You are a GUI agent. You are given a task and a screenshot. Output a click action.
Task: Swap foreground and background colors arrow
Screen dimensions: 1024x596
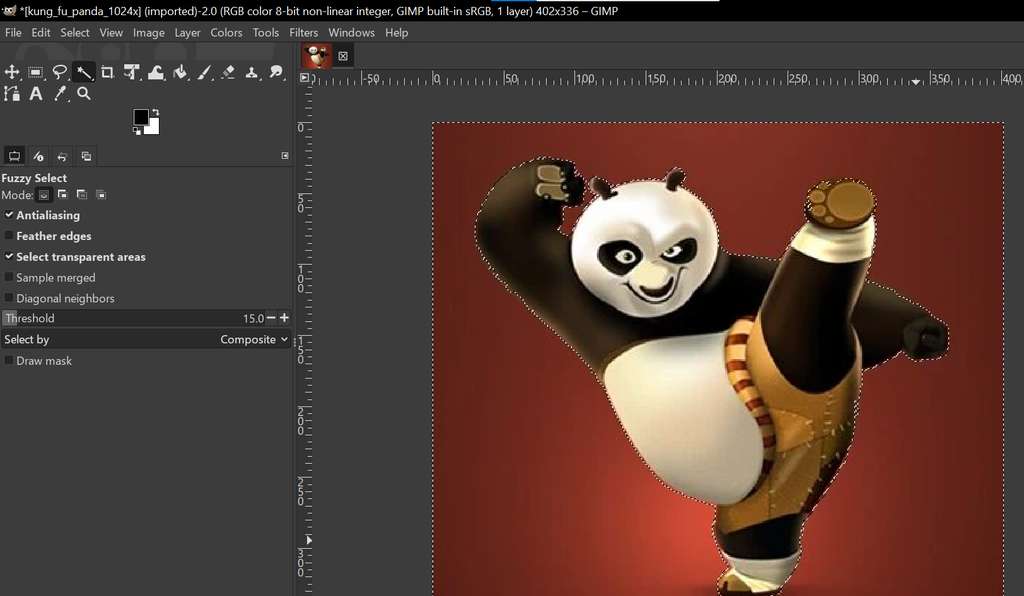(155, 113)
